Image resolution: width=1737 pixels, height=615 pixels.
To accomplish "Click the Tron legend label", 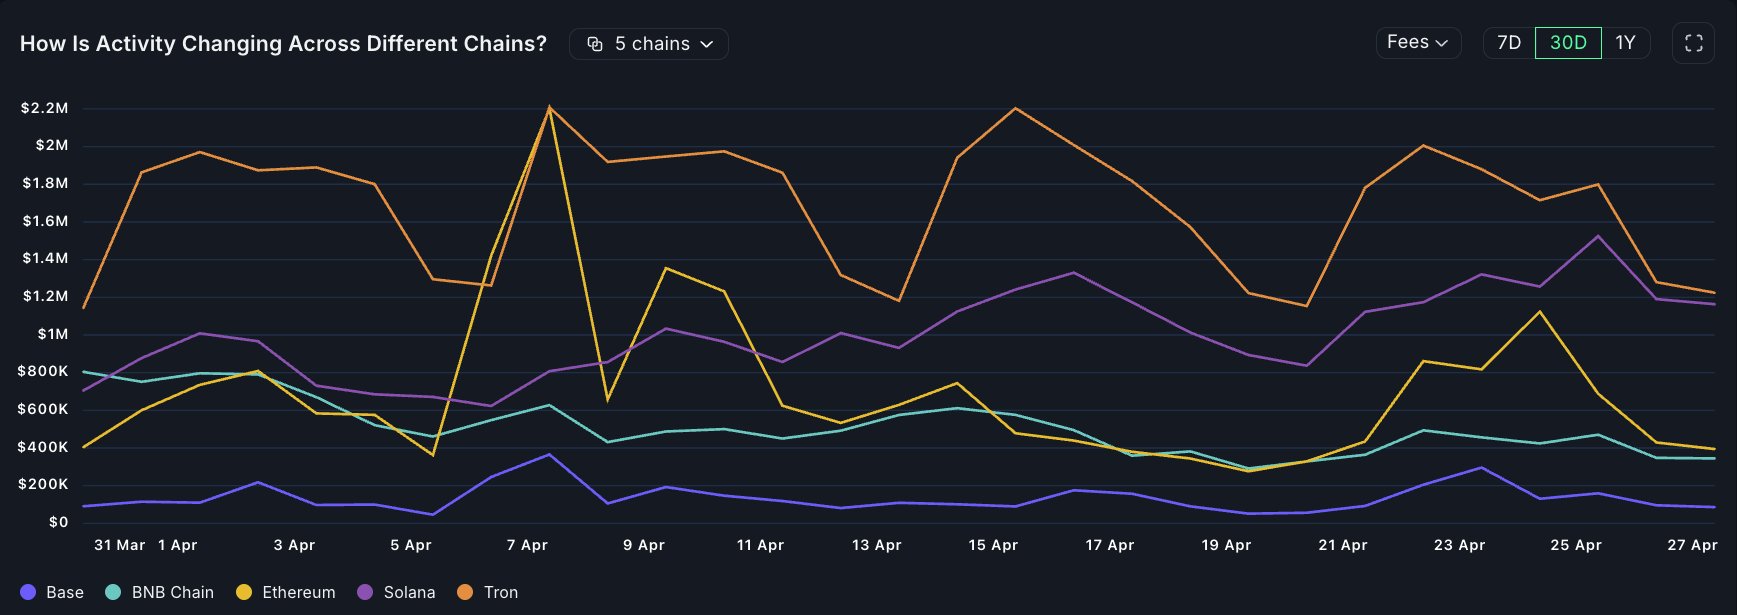I will coord(501,592).
